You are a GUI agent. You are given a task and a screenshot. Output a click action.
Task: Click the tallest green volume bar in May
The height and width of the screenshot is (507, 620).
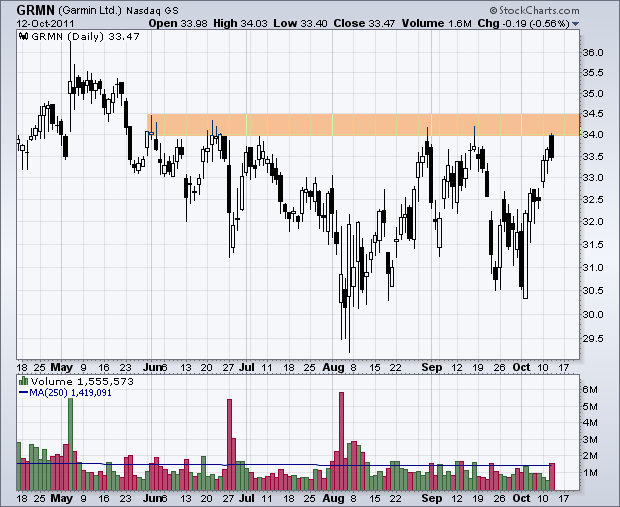tap(70, 445)
